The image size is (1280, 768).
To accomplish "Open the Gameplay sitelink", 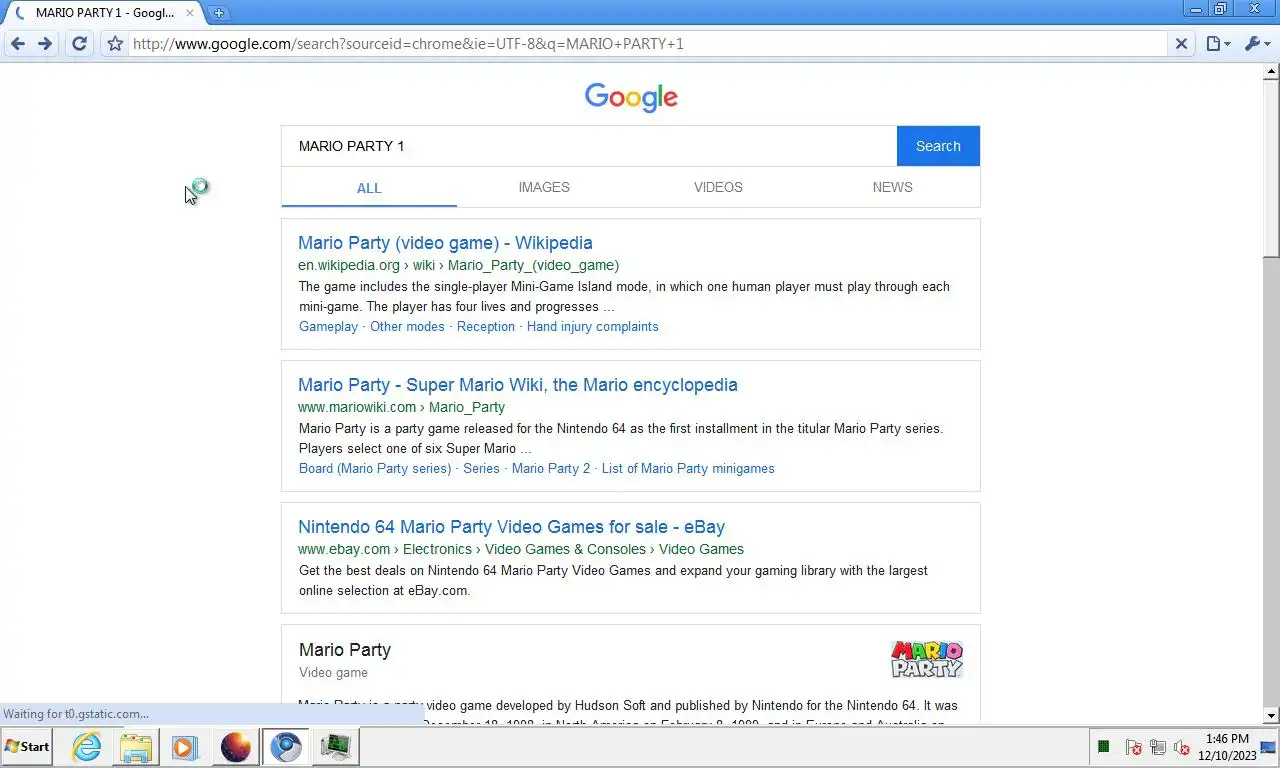I will [x=328, y=327].
